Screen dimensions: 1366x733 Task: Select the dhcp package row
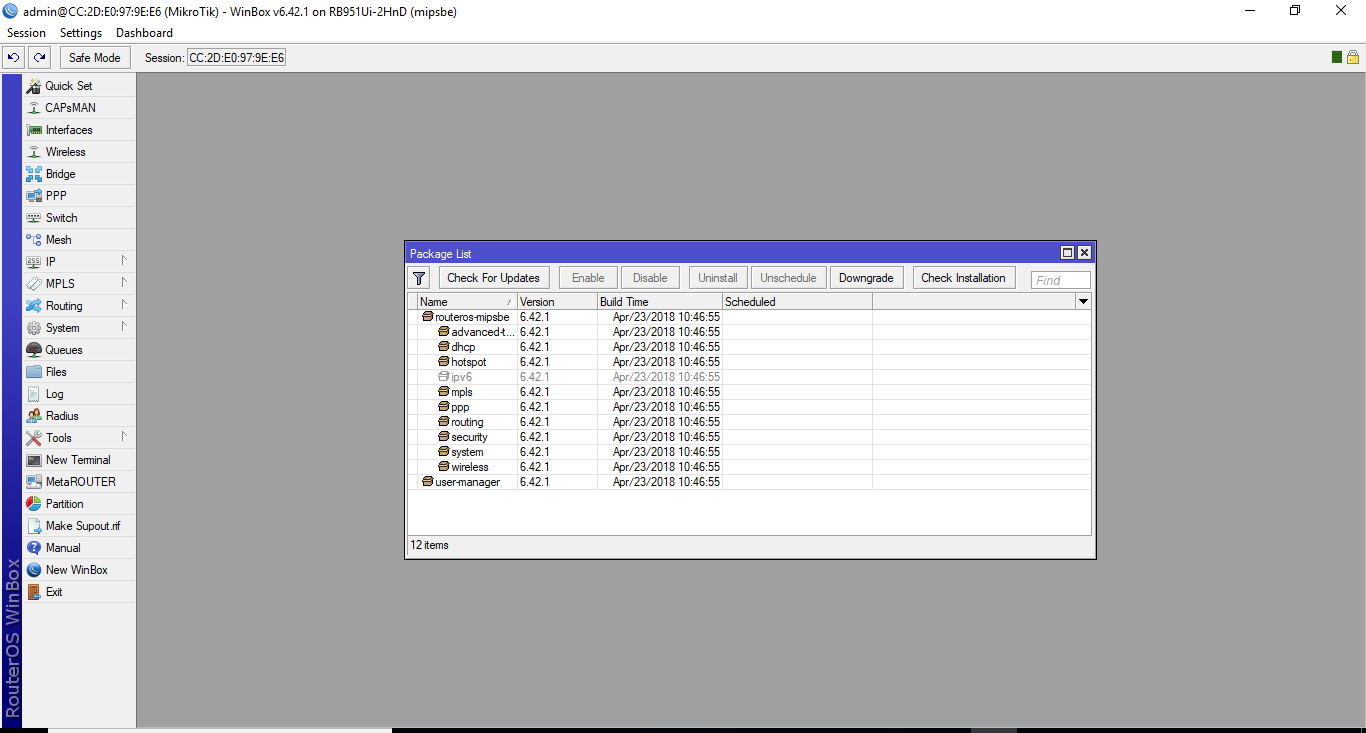click(x=749, y=347)
